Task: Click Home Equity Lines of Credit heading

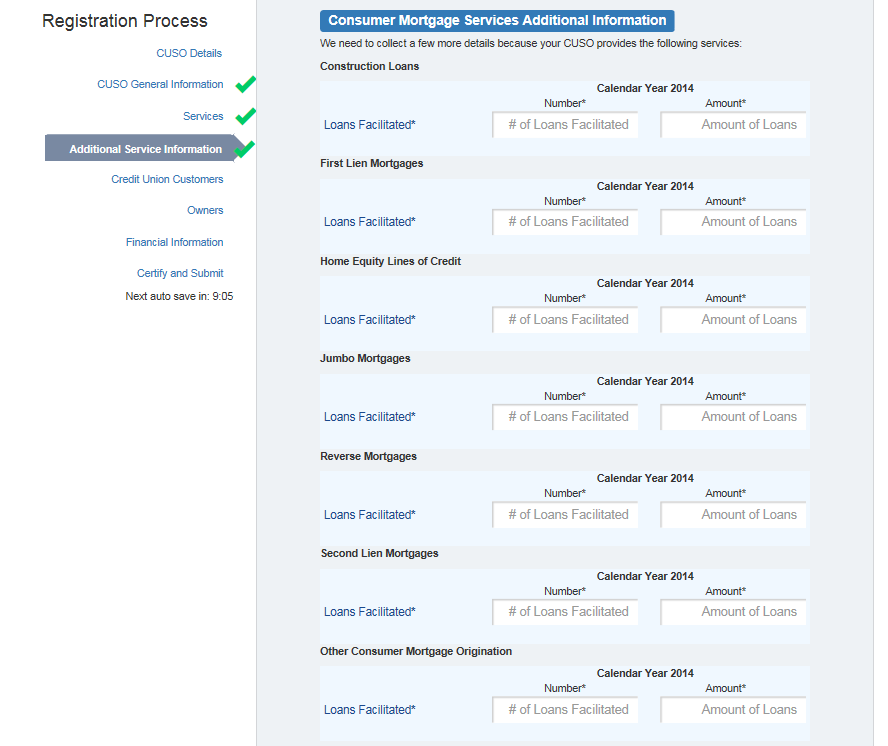Action: click(x=390, y=261)
